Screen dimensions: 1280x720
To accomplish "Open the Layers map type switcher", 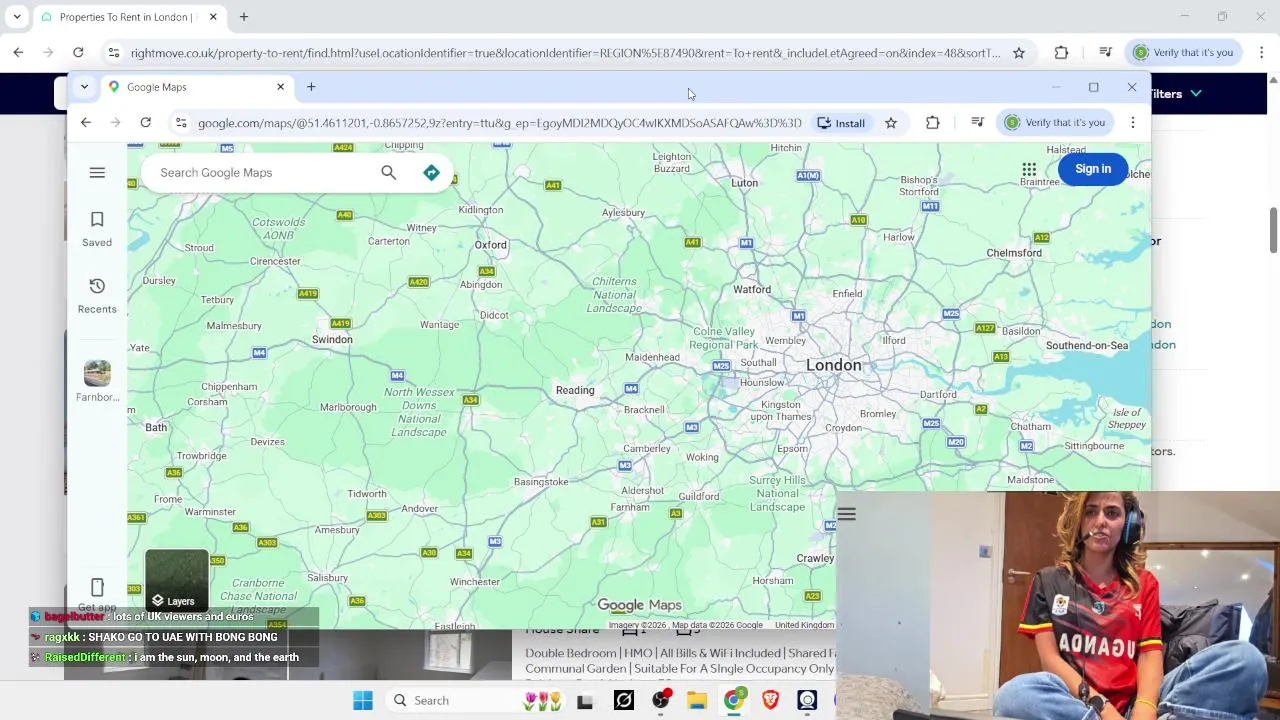I will pyautogui.click(x=177, y=580).
